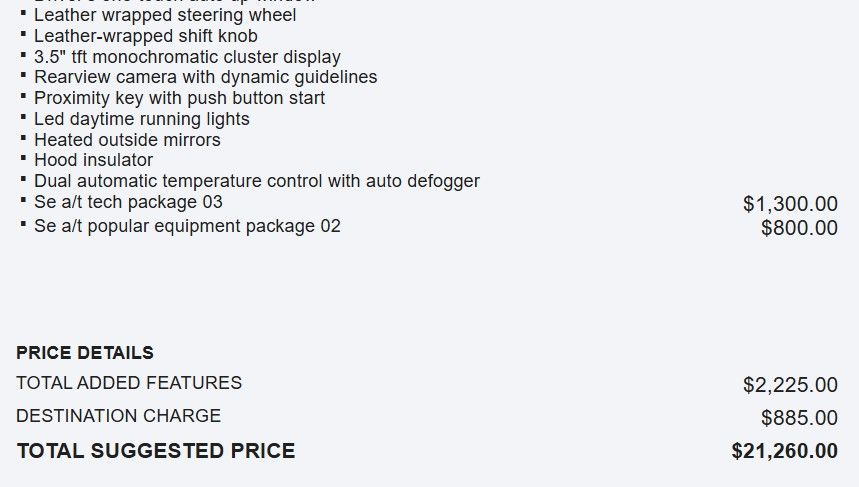Select the DESTINATION CHARGE label
The image size is (859, 487).
click(x=118, y=416)
